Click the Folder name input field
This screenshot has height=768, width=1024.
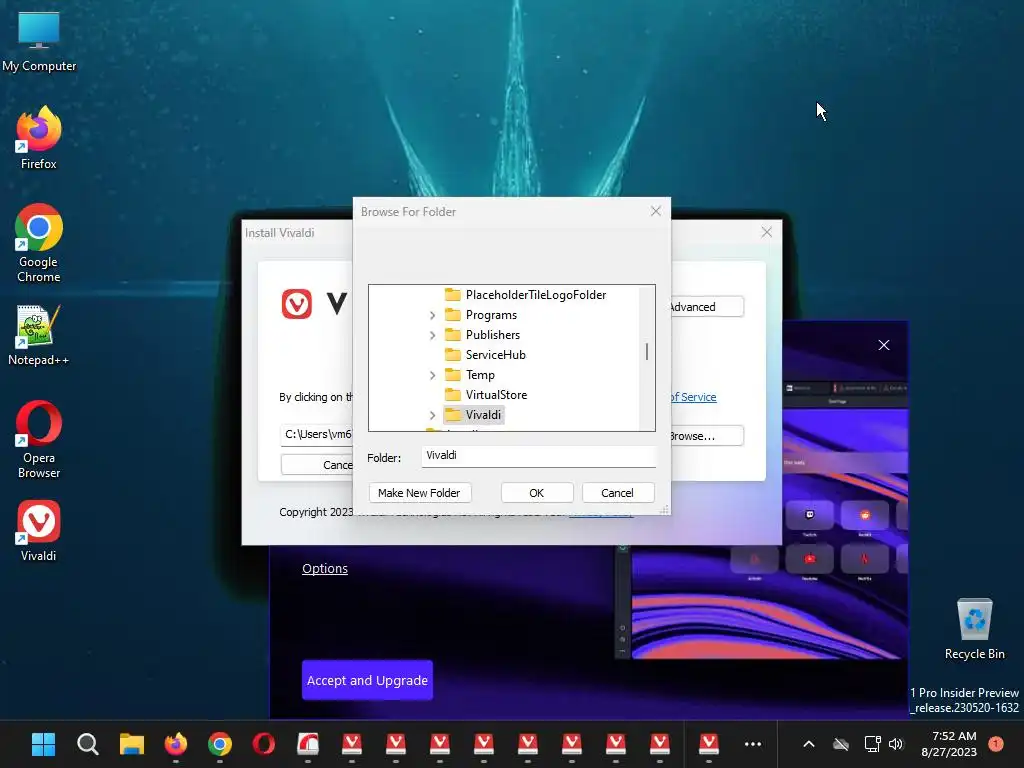pos(538,456)
